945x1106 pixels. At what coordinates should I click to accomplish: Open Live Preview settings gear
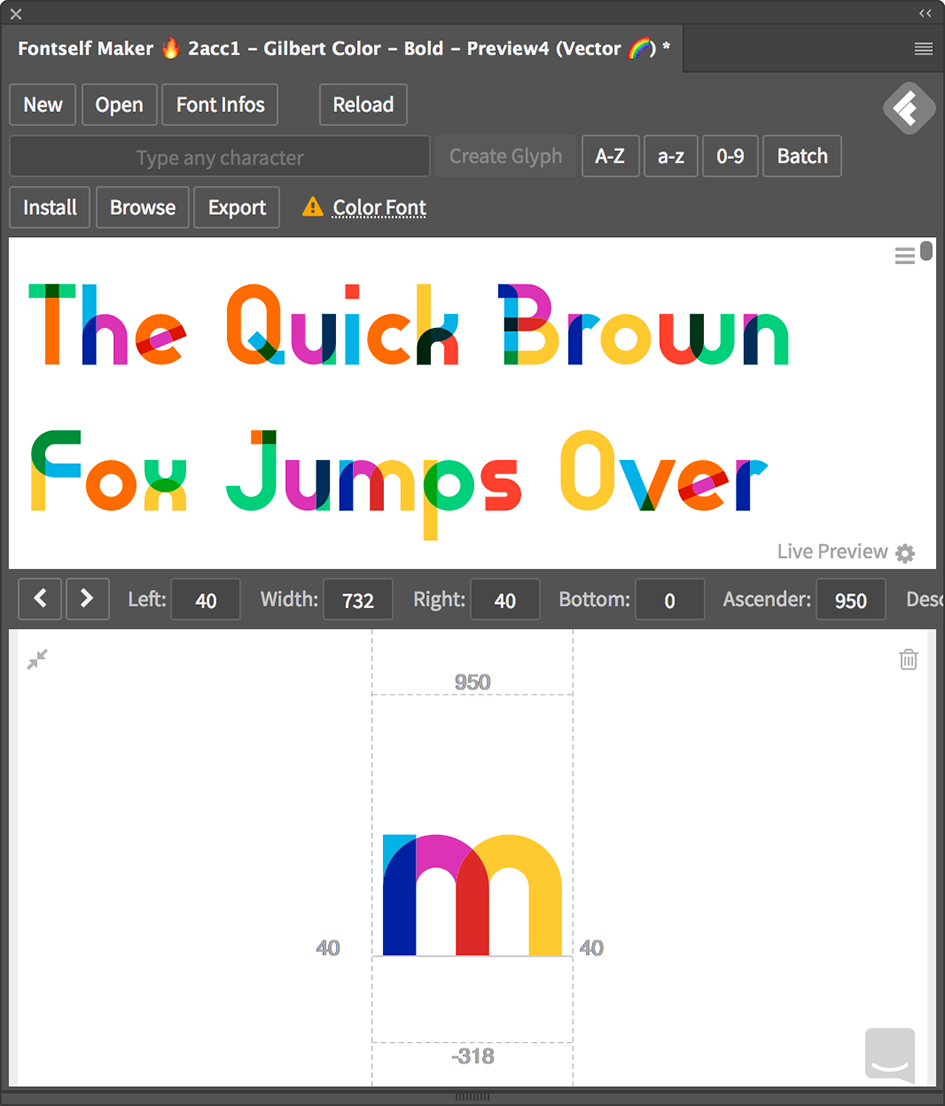click(905, 553)
